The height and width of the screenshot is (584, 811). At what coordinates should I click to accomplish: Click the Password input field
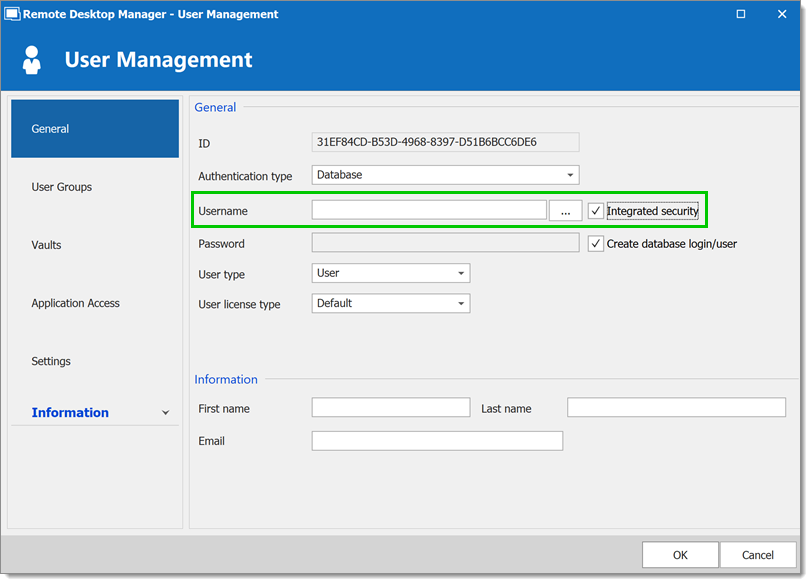[x=445, y=243]
